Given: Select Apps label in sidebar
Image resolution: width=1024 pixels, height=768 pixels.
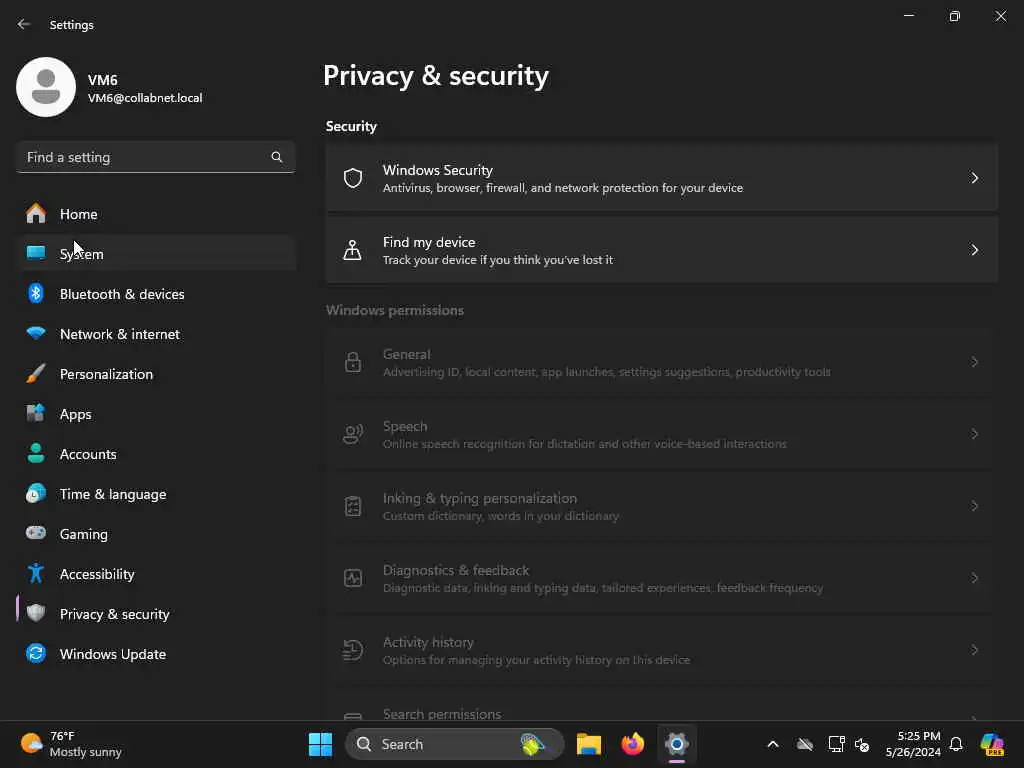Looking at the screenshot, I should point(76,414).
